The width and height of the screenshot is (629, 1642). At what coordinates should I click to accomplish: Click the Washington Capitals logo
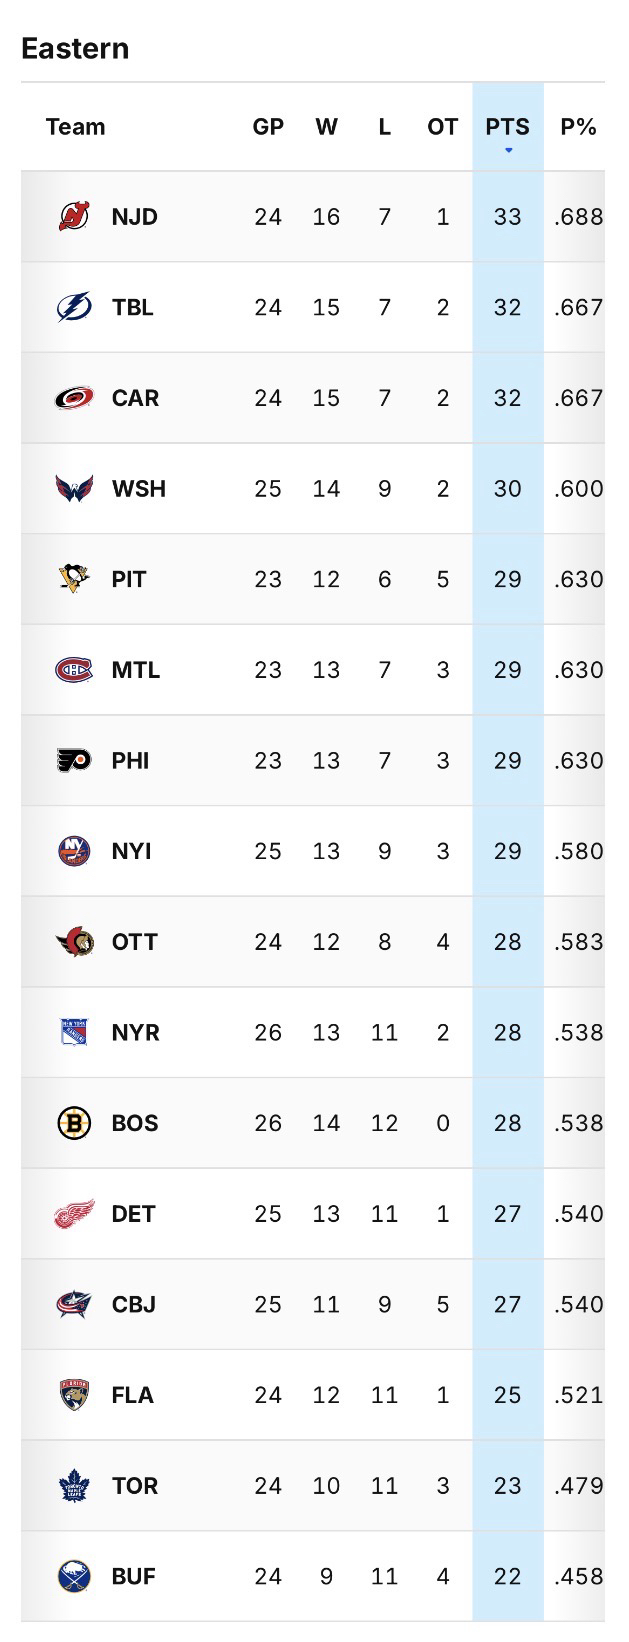(x=74, y=489)
